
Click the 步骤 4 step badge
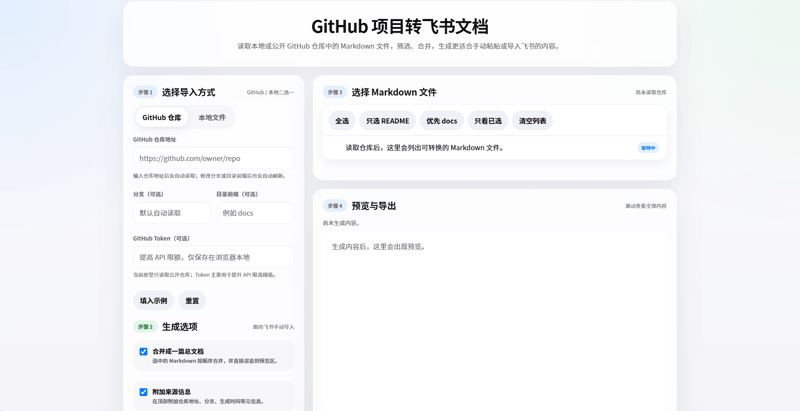335,206
